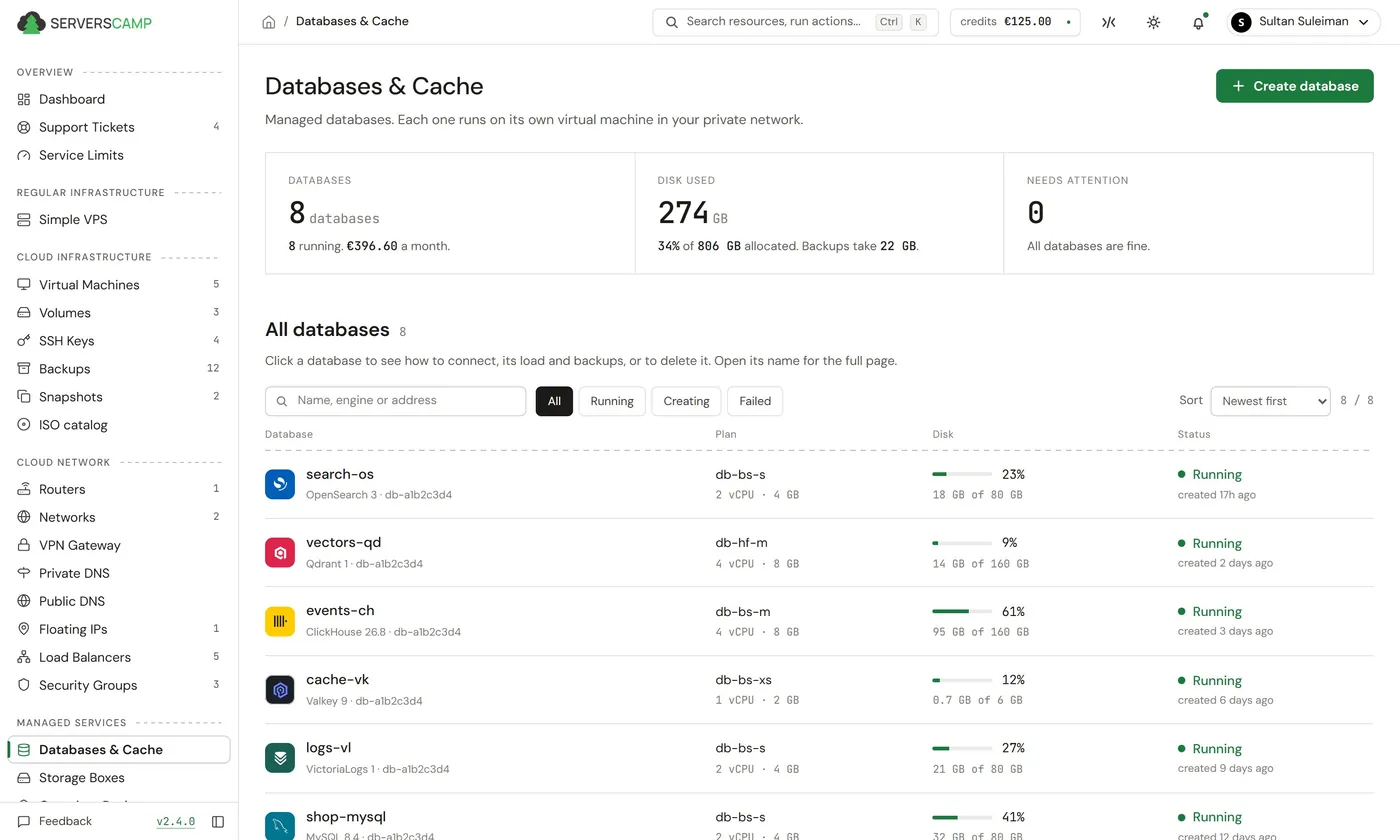Click the collapse-width arrows icon in header
This screenshot has height=840, width=1400.
pos(1108,22)
